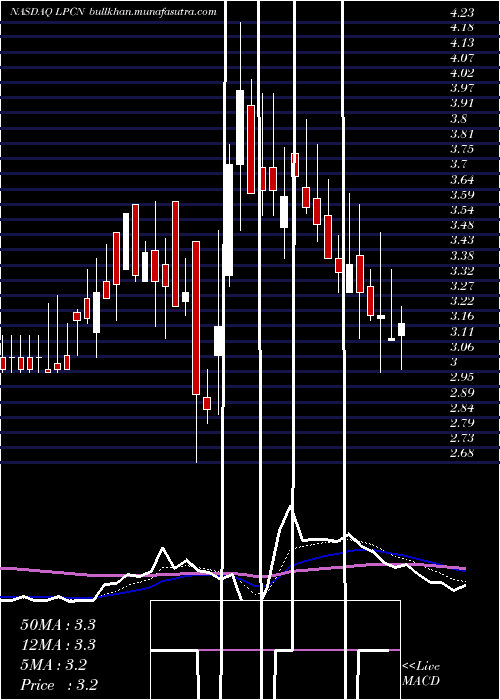Choose the 2.89 price label
Screen dimensions: 500x700
462,393
